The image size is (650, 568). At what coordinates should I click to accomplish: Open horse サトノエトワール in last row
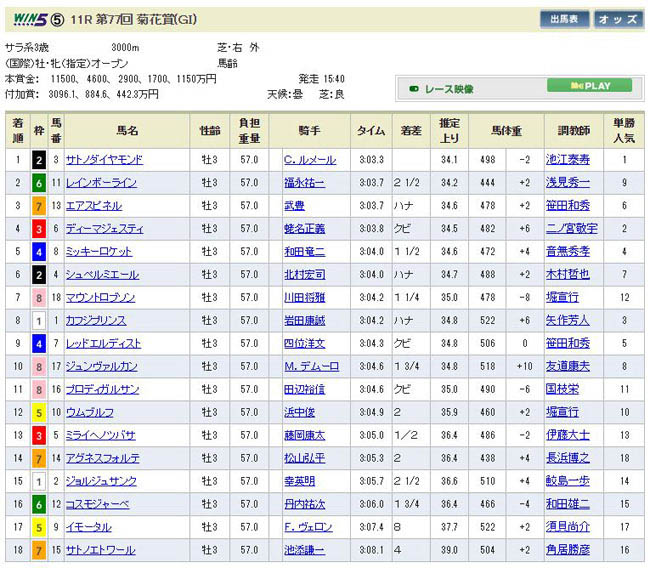tap(100, 551)
